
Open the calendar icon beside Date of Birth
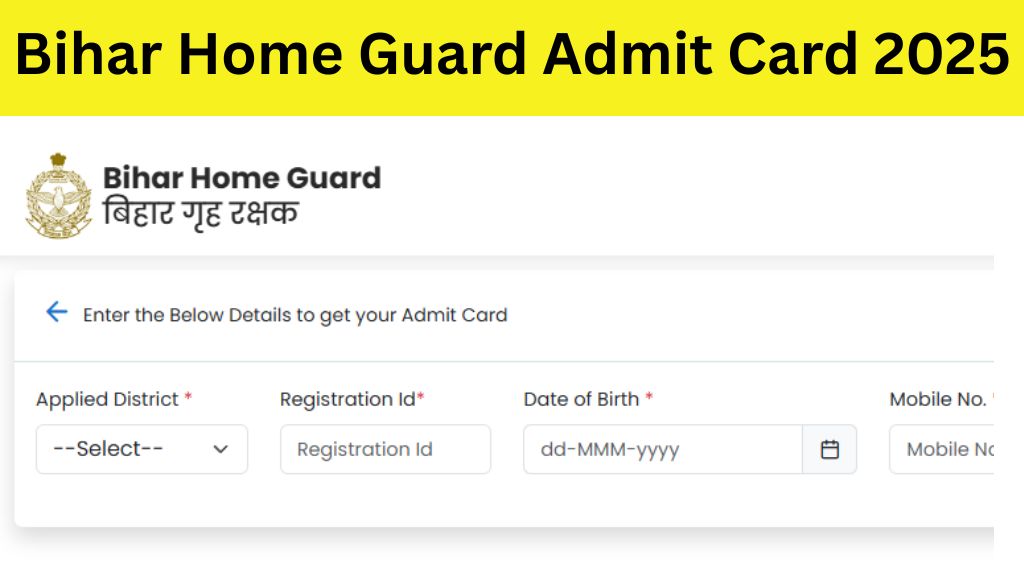click(x=832, y=449)
